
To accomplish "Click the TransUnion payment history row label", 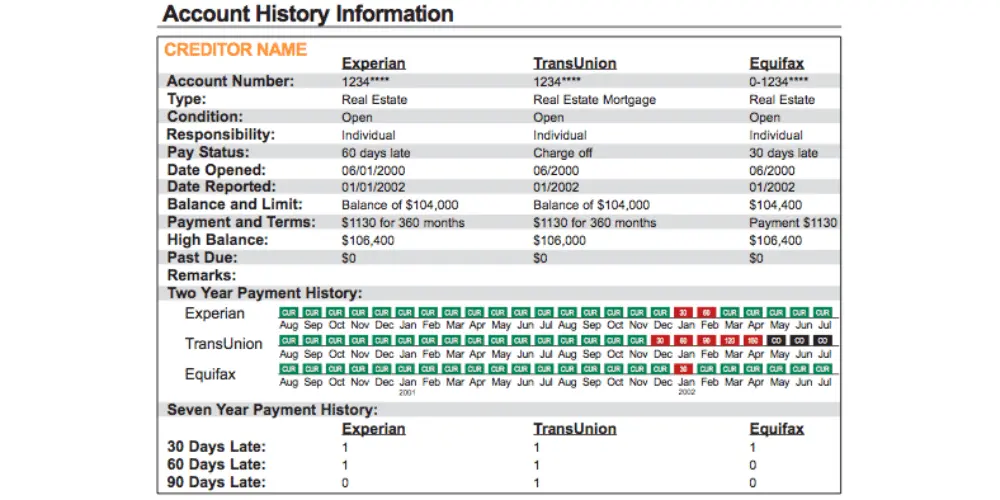I will 224,344.
